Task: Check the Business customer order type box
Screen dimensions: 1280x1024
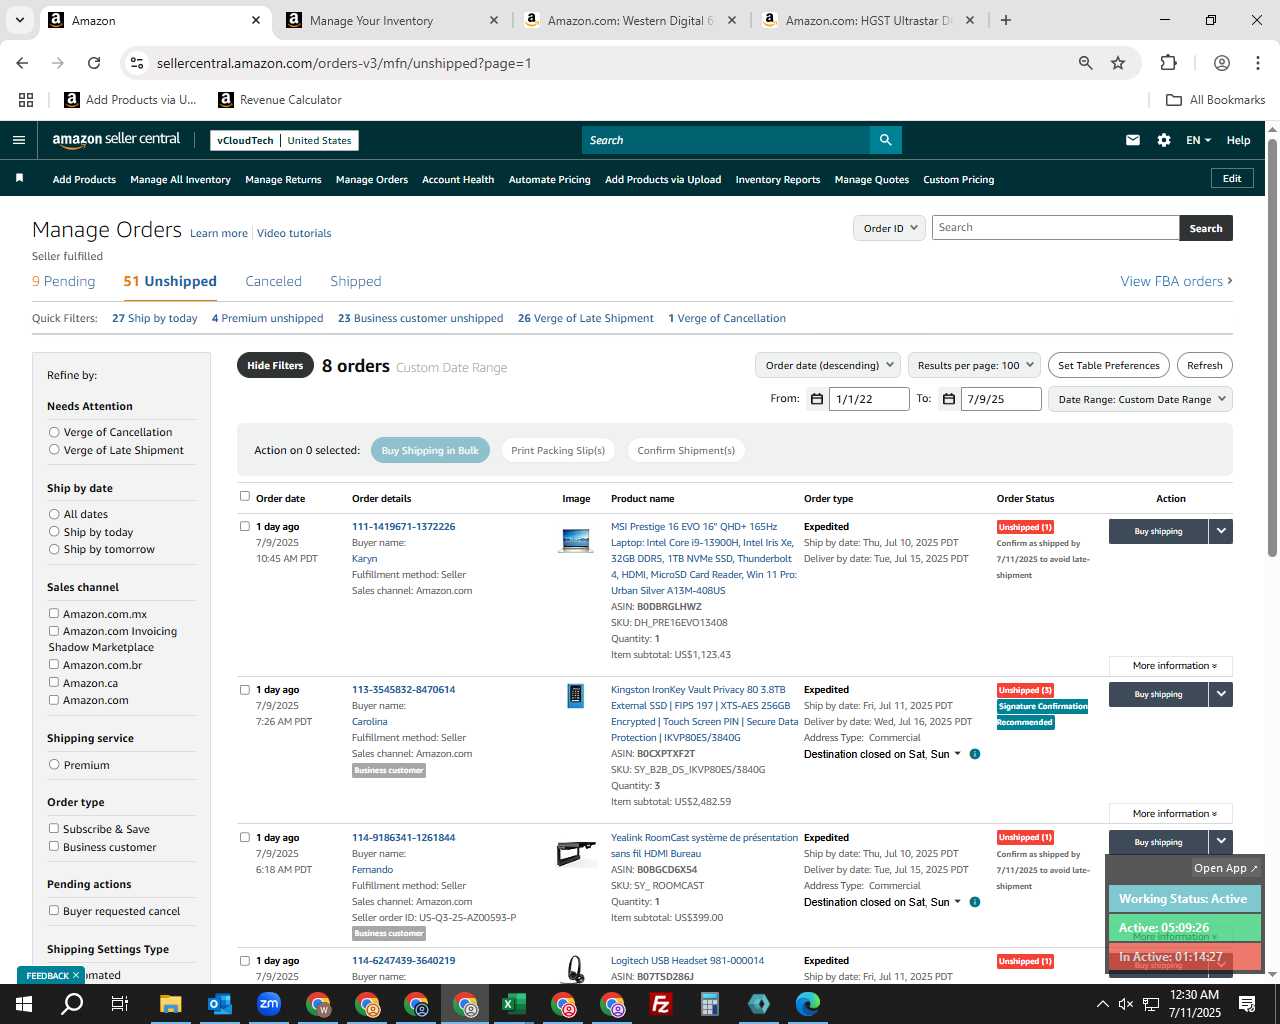Action: pyautogui.click(x=54, y=847)
